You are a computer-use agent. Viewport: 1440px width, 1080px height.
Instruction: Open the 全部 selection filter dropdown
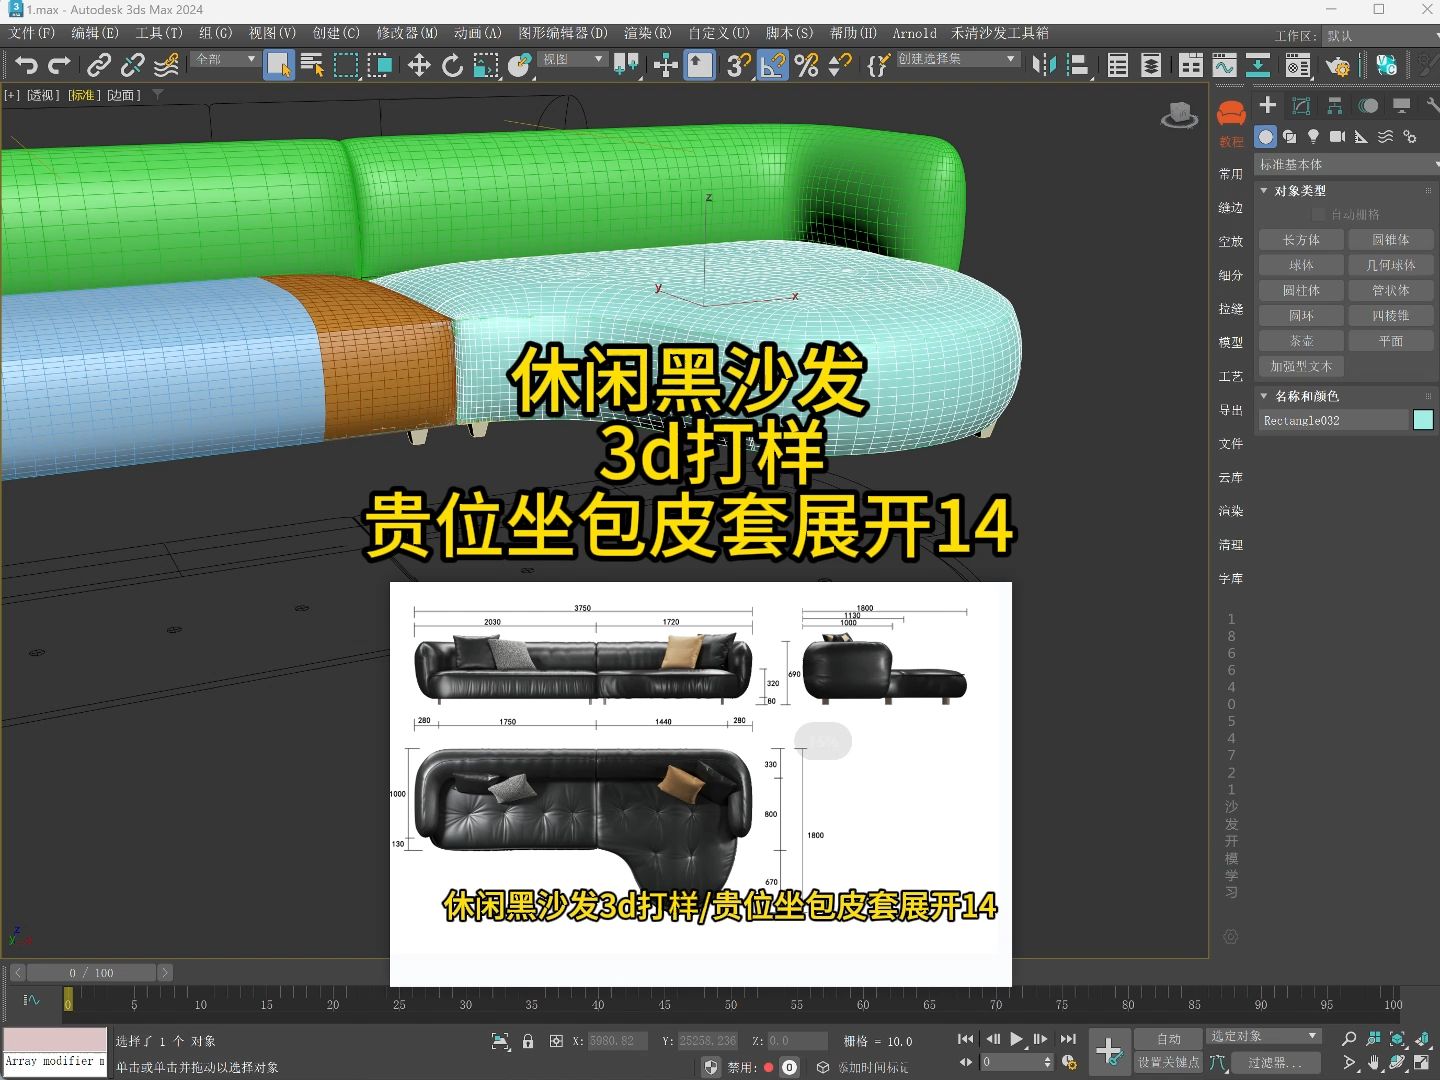[x=225, y=59]
